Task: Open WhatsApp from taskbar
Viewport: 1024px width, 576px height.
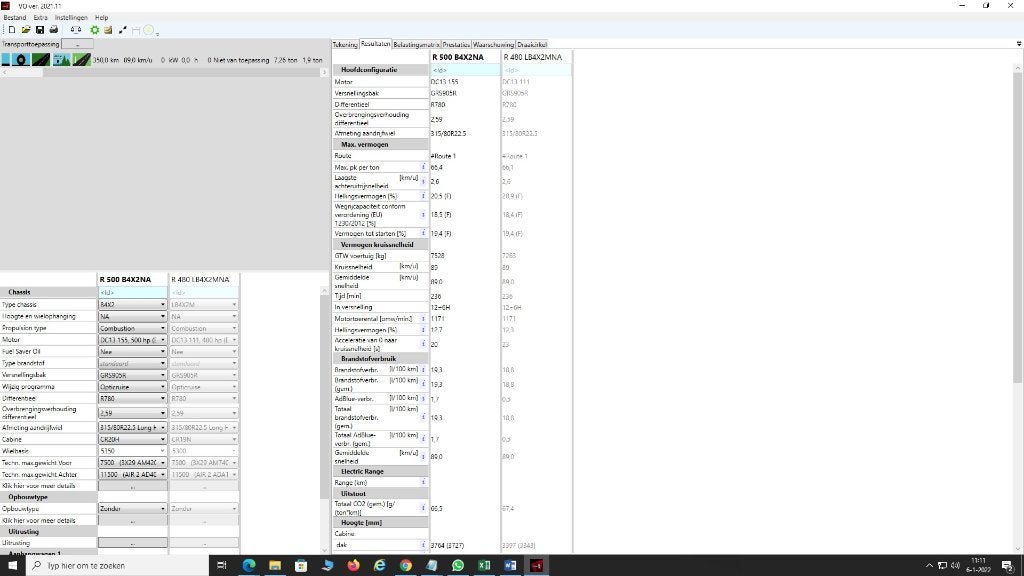Action: tap(458, 566)
